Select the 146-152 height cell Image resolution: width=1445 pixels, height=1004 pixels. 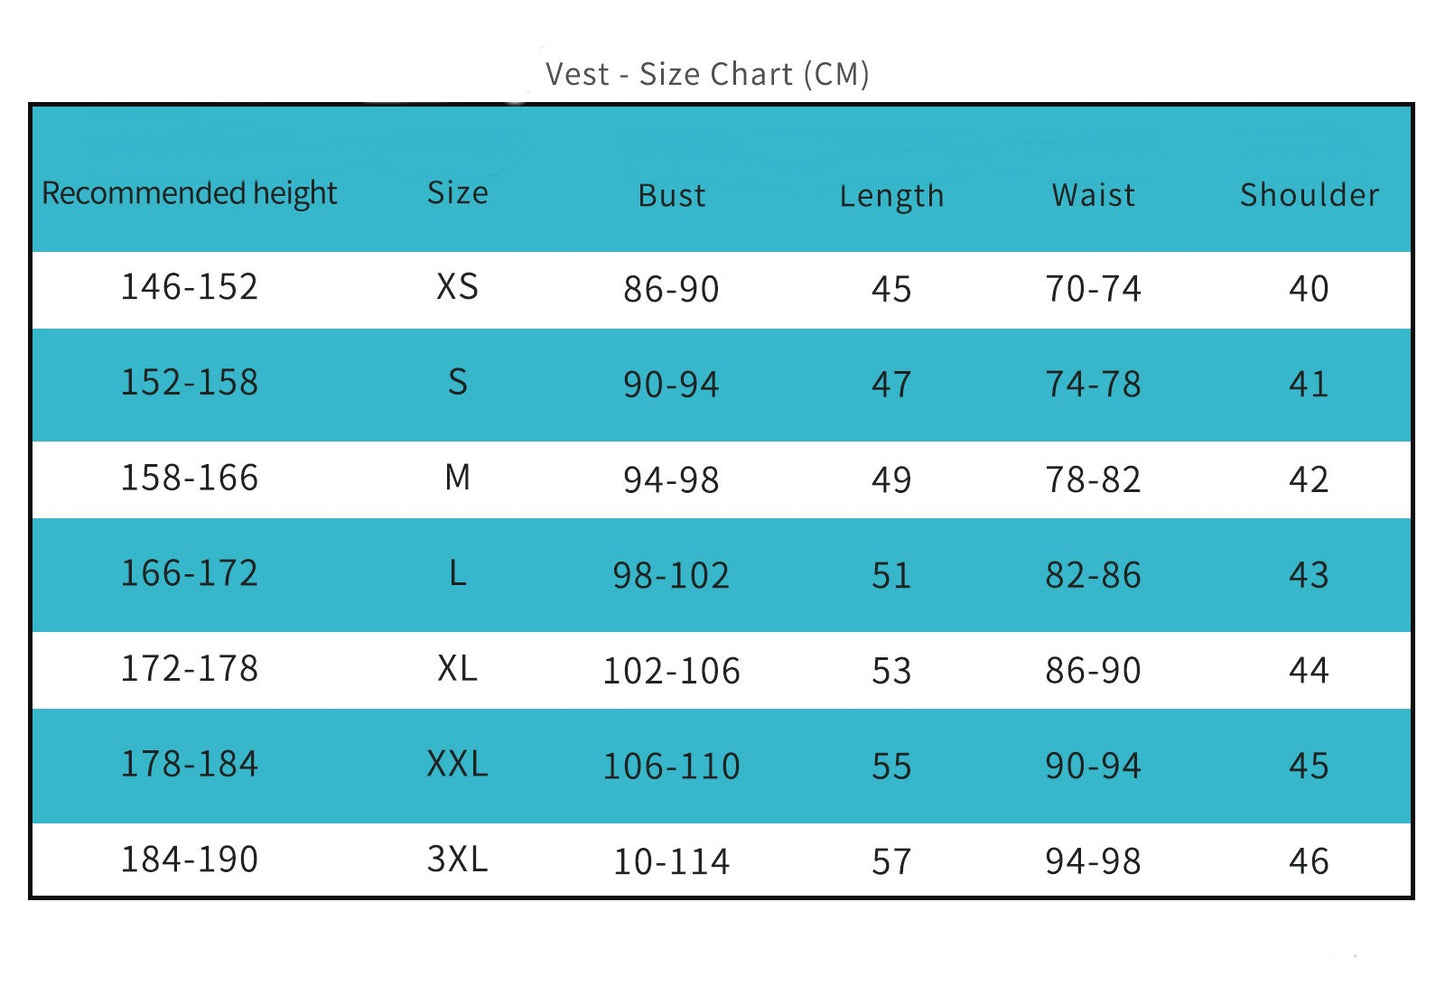point(189,288)
